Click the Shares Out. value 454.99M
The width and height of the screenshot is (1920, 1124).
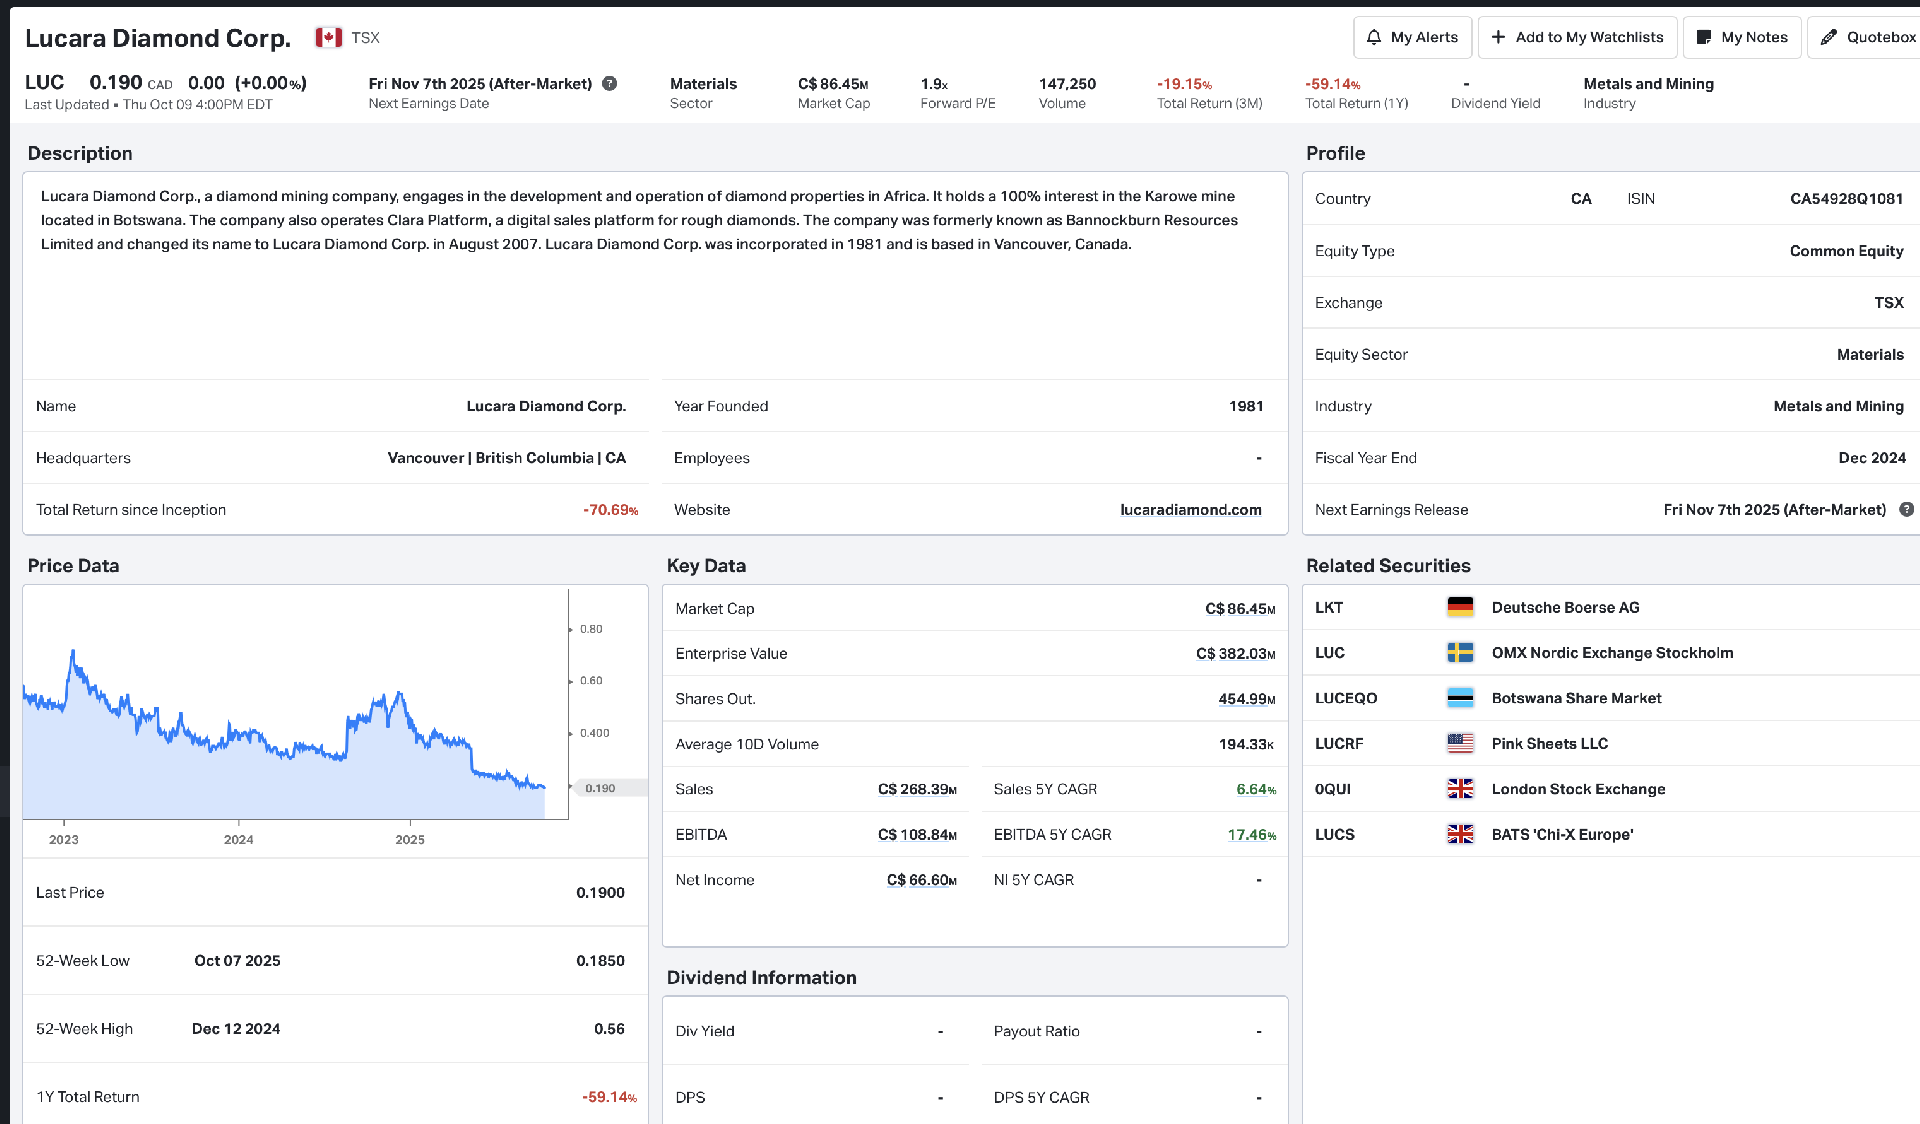[1246, 699]
